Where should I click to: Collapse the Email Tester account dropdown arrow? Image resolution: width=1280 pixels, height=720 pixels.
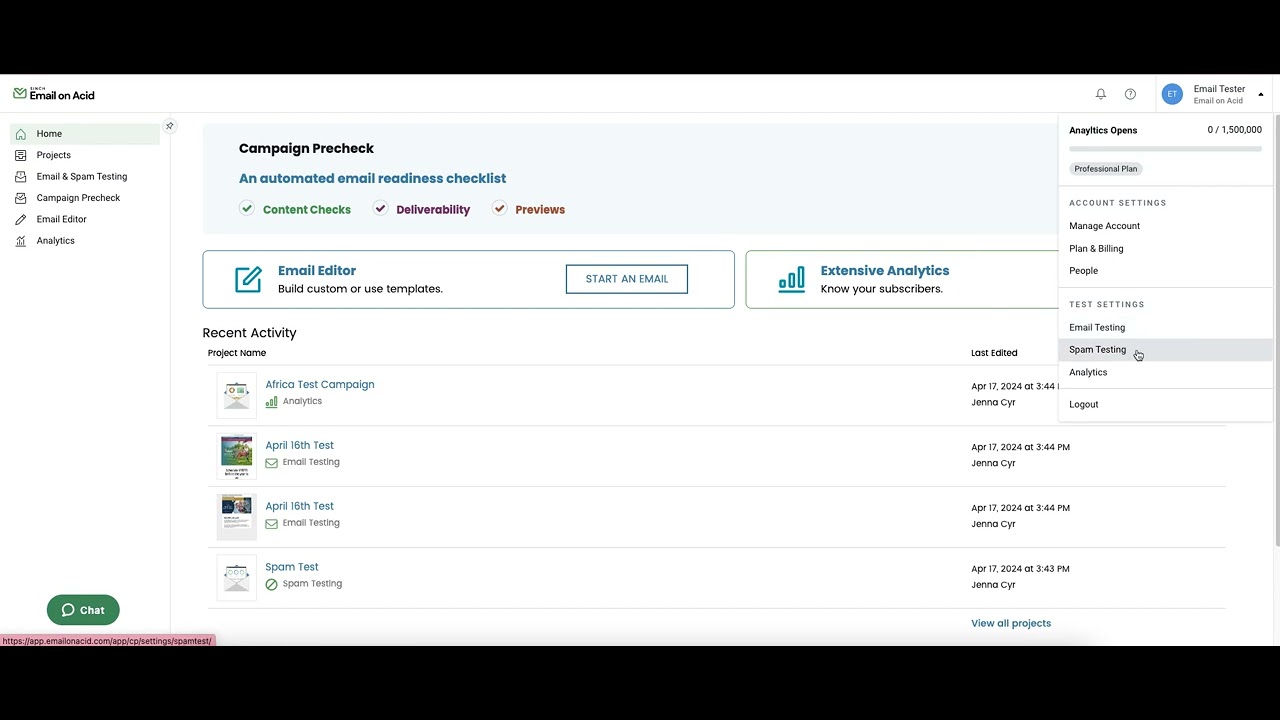coord(1261,95)
